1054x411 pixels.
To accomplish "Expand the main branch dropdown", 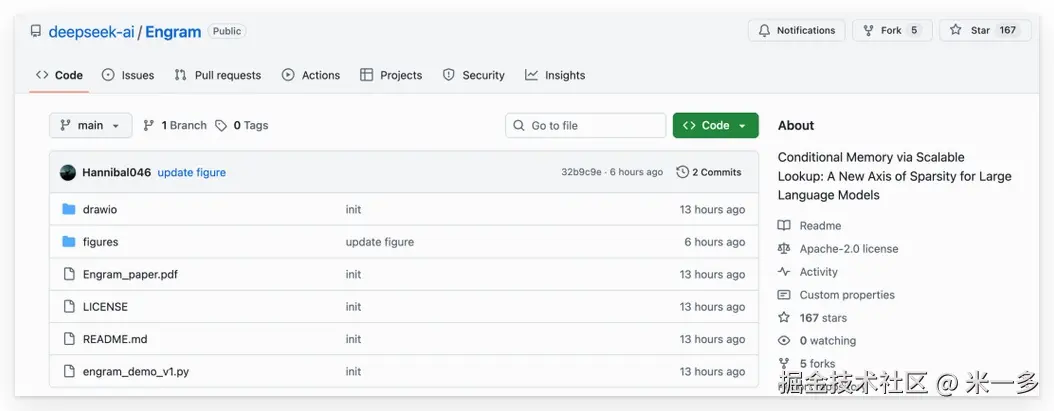I will (91, 125).
